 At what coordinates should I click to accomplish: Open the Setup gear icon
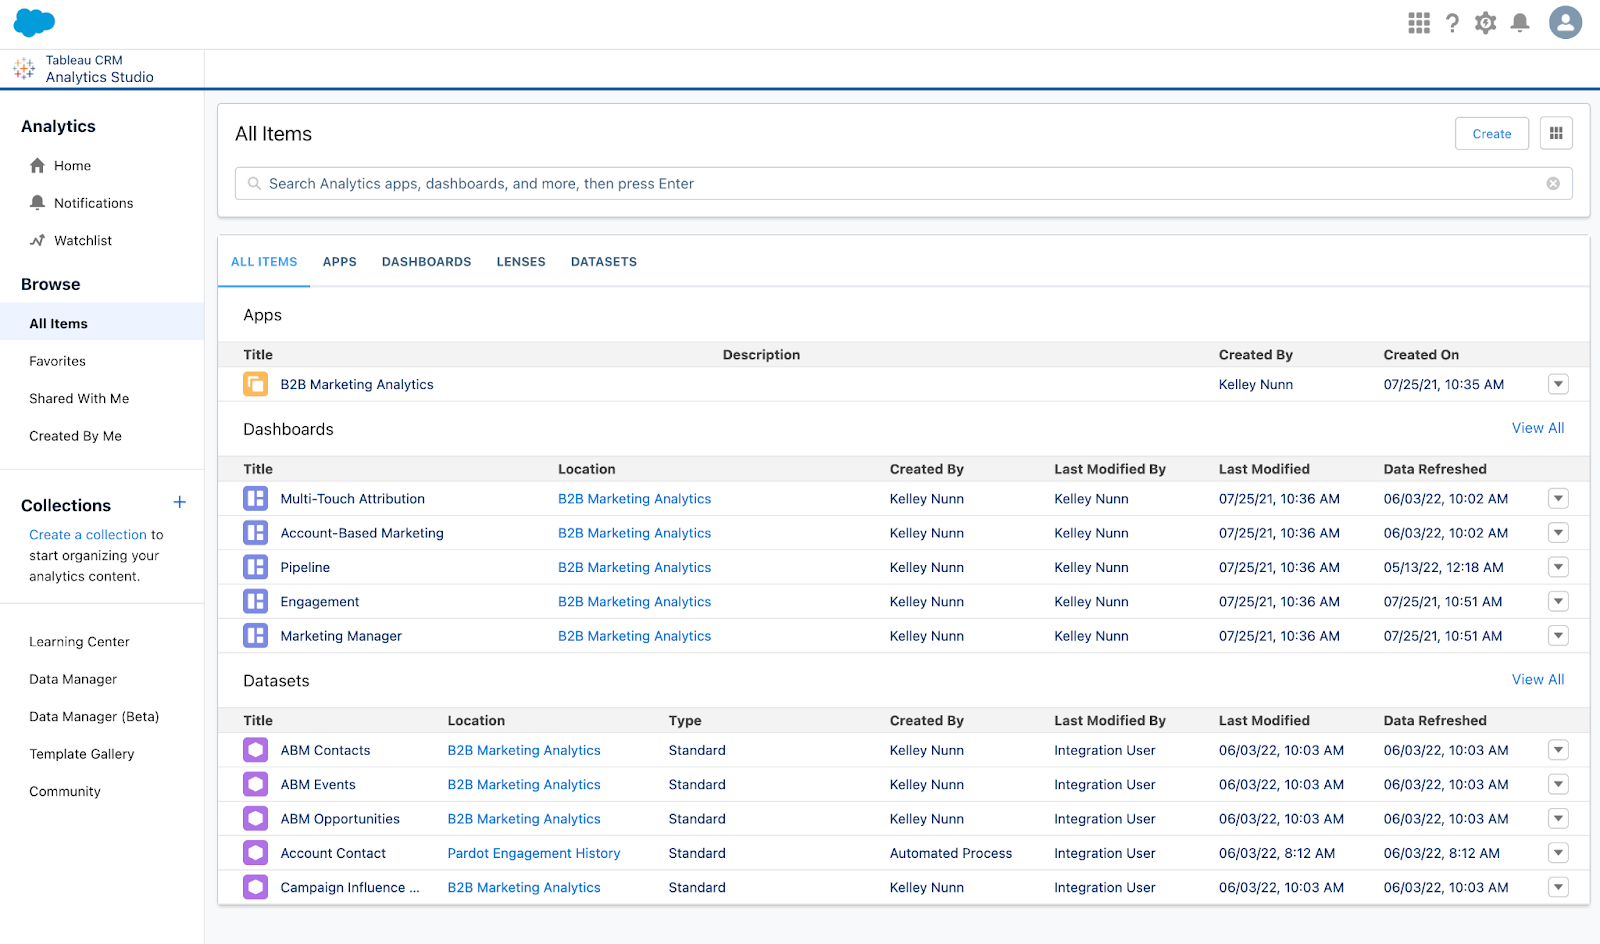pyautogui.click(x=1486, y=23)
